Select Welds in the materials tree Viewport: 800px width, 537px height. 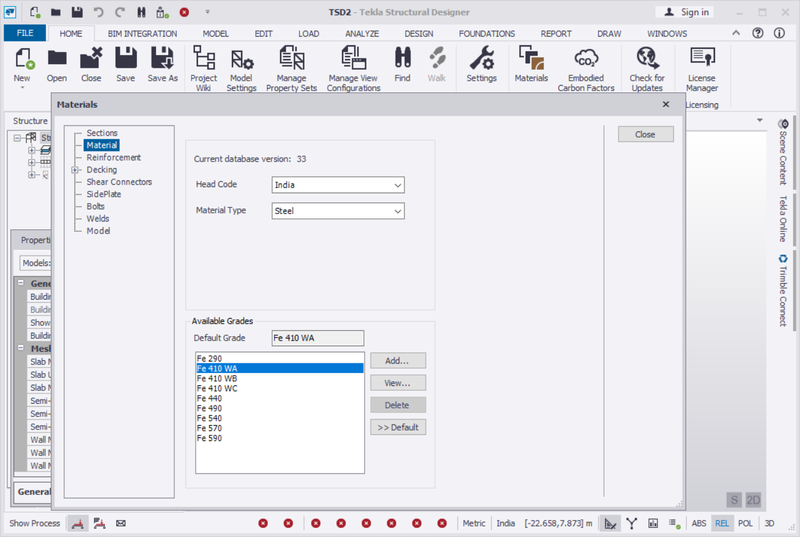(x=97, y=219)
